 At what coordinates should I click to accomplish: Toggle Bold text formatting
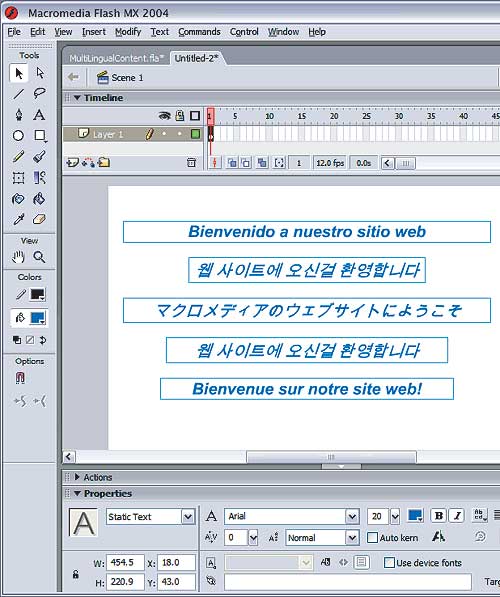pos(438,516)
